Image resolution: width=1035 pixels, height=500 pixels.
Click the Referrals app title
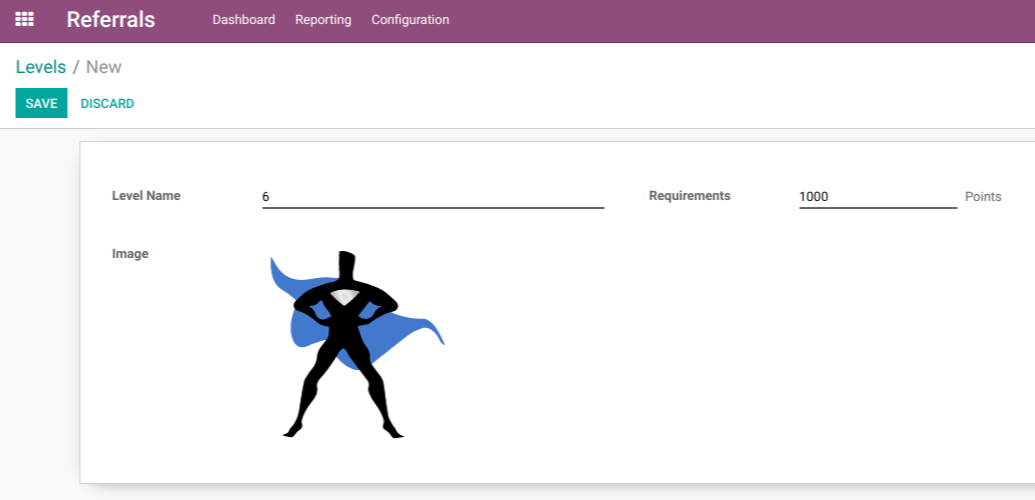click(x=110, y=20)
